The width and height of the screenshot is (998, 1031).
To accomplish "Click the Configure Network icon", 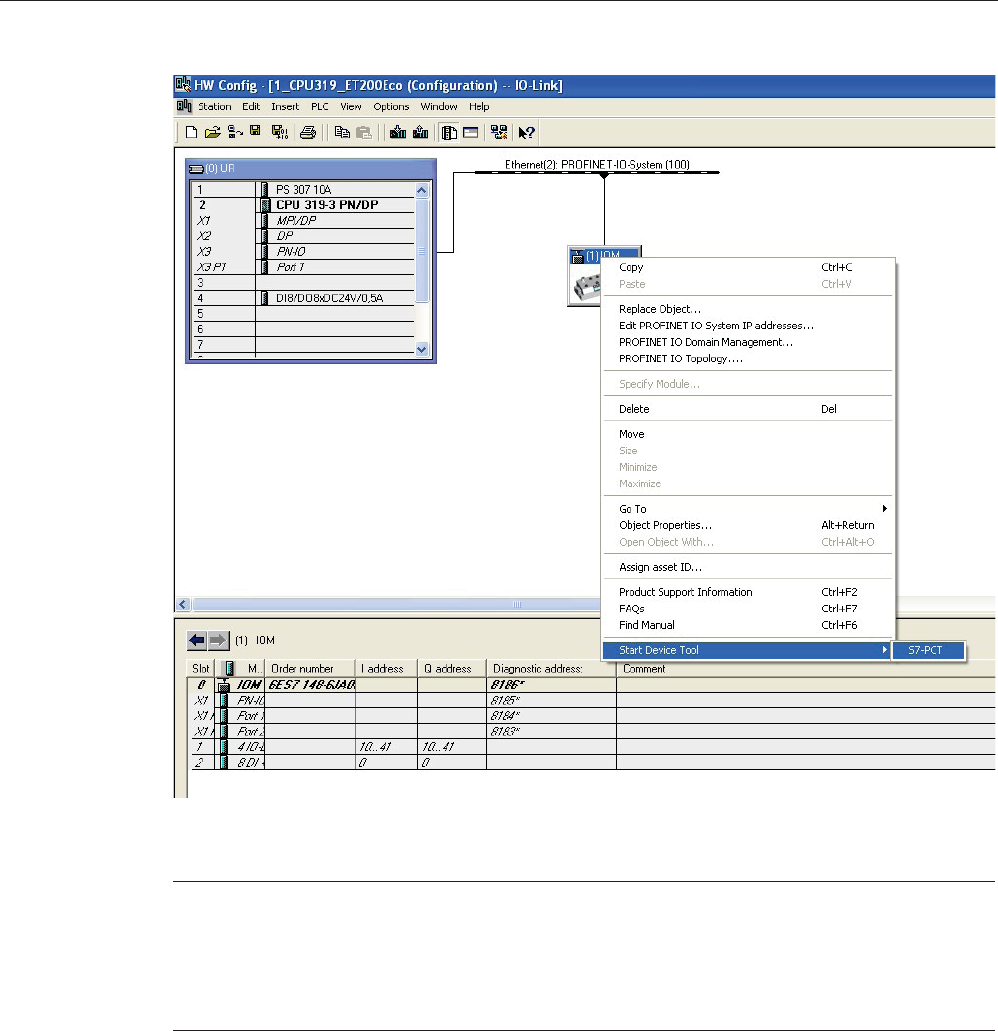I will [499, 132].
